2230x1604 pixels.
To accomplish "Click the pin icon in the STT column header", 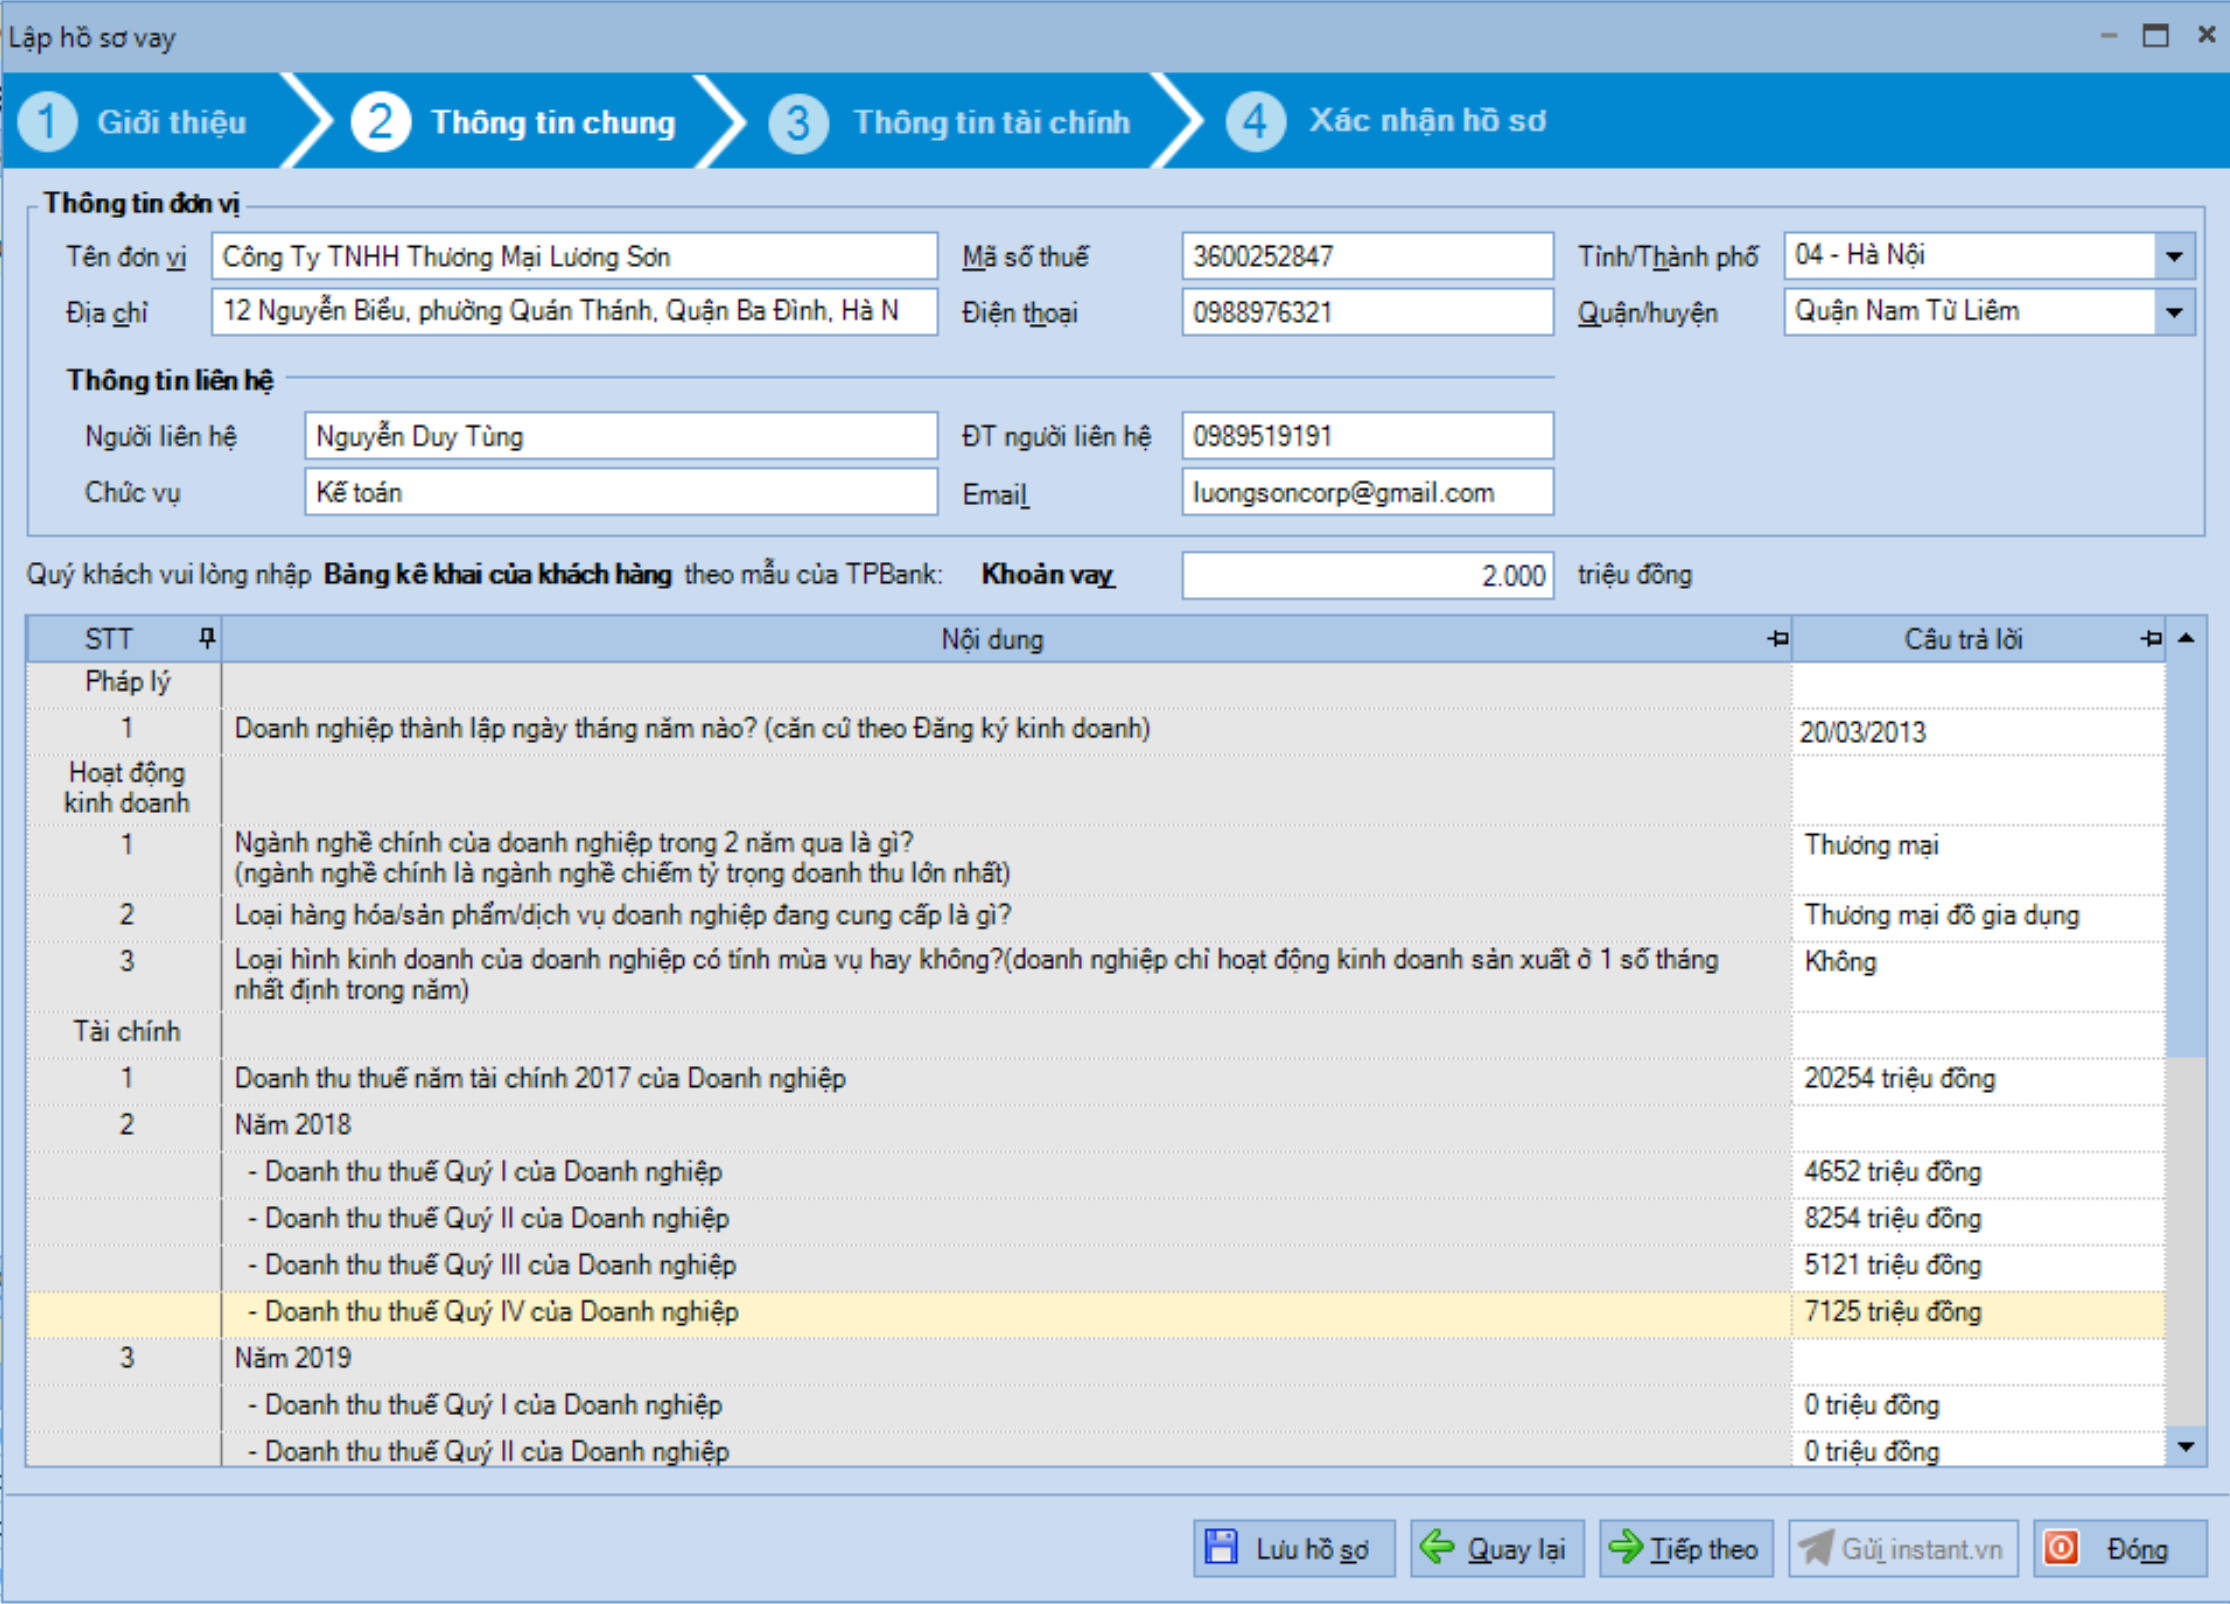I will pyautogui.click(x=206, y=638).
